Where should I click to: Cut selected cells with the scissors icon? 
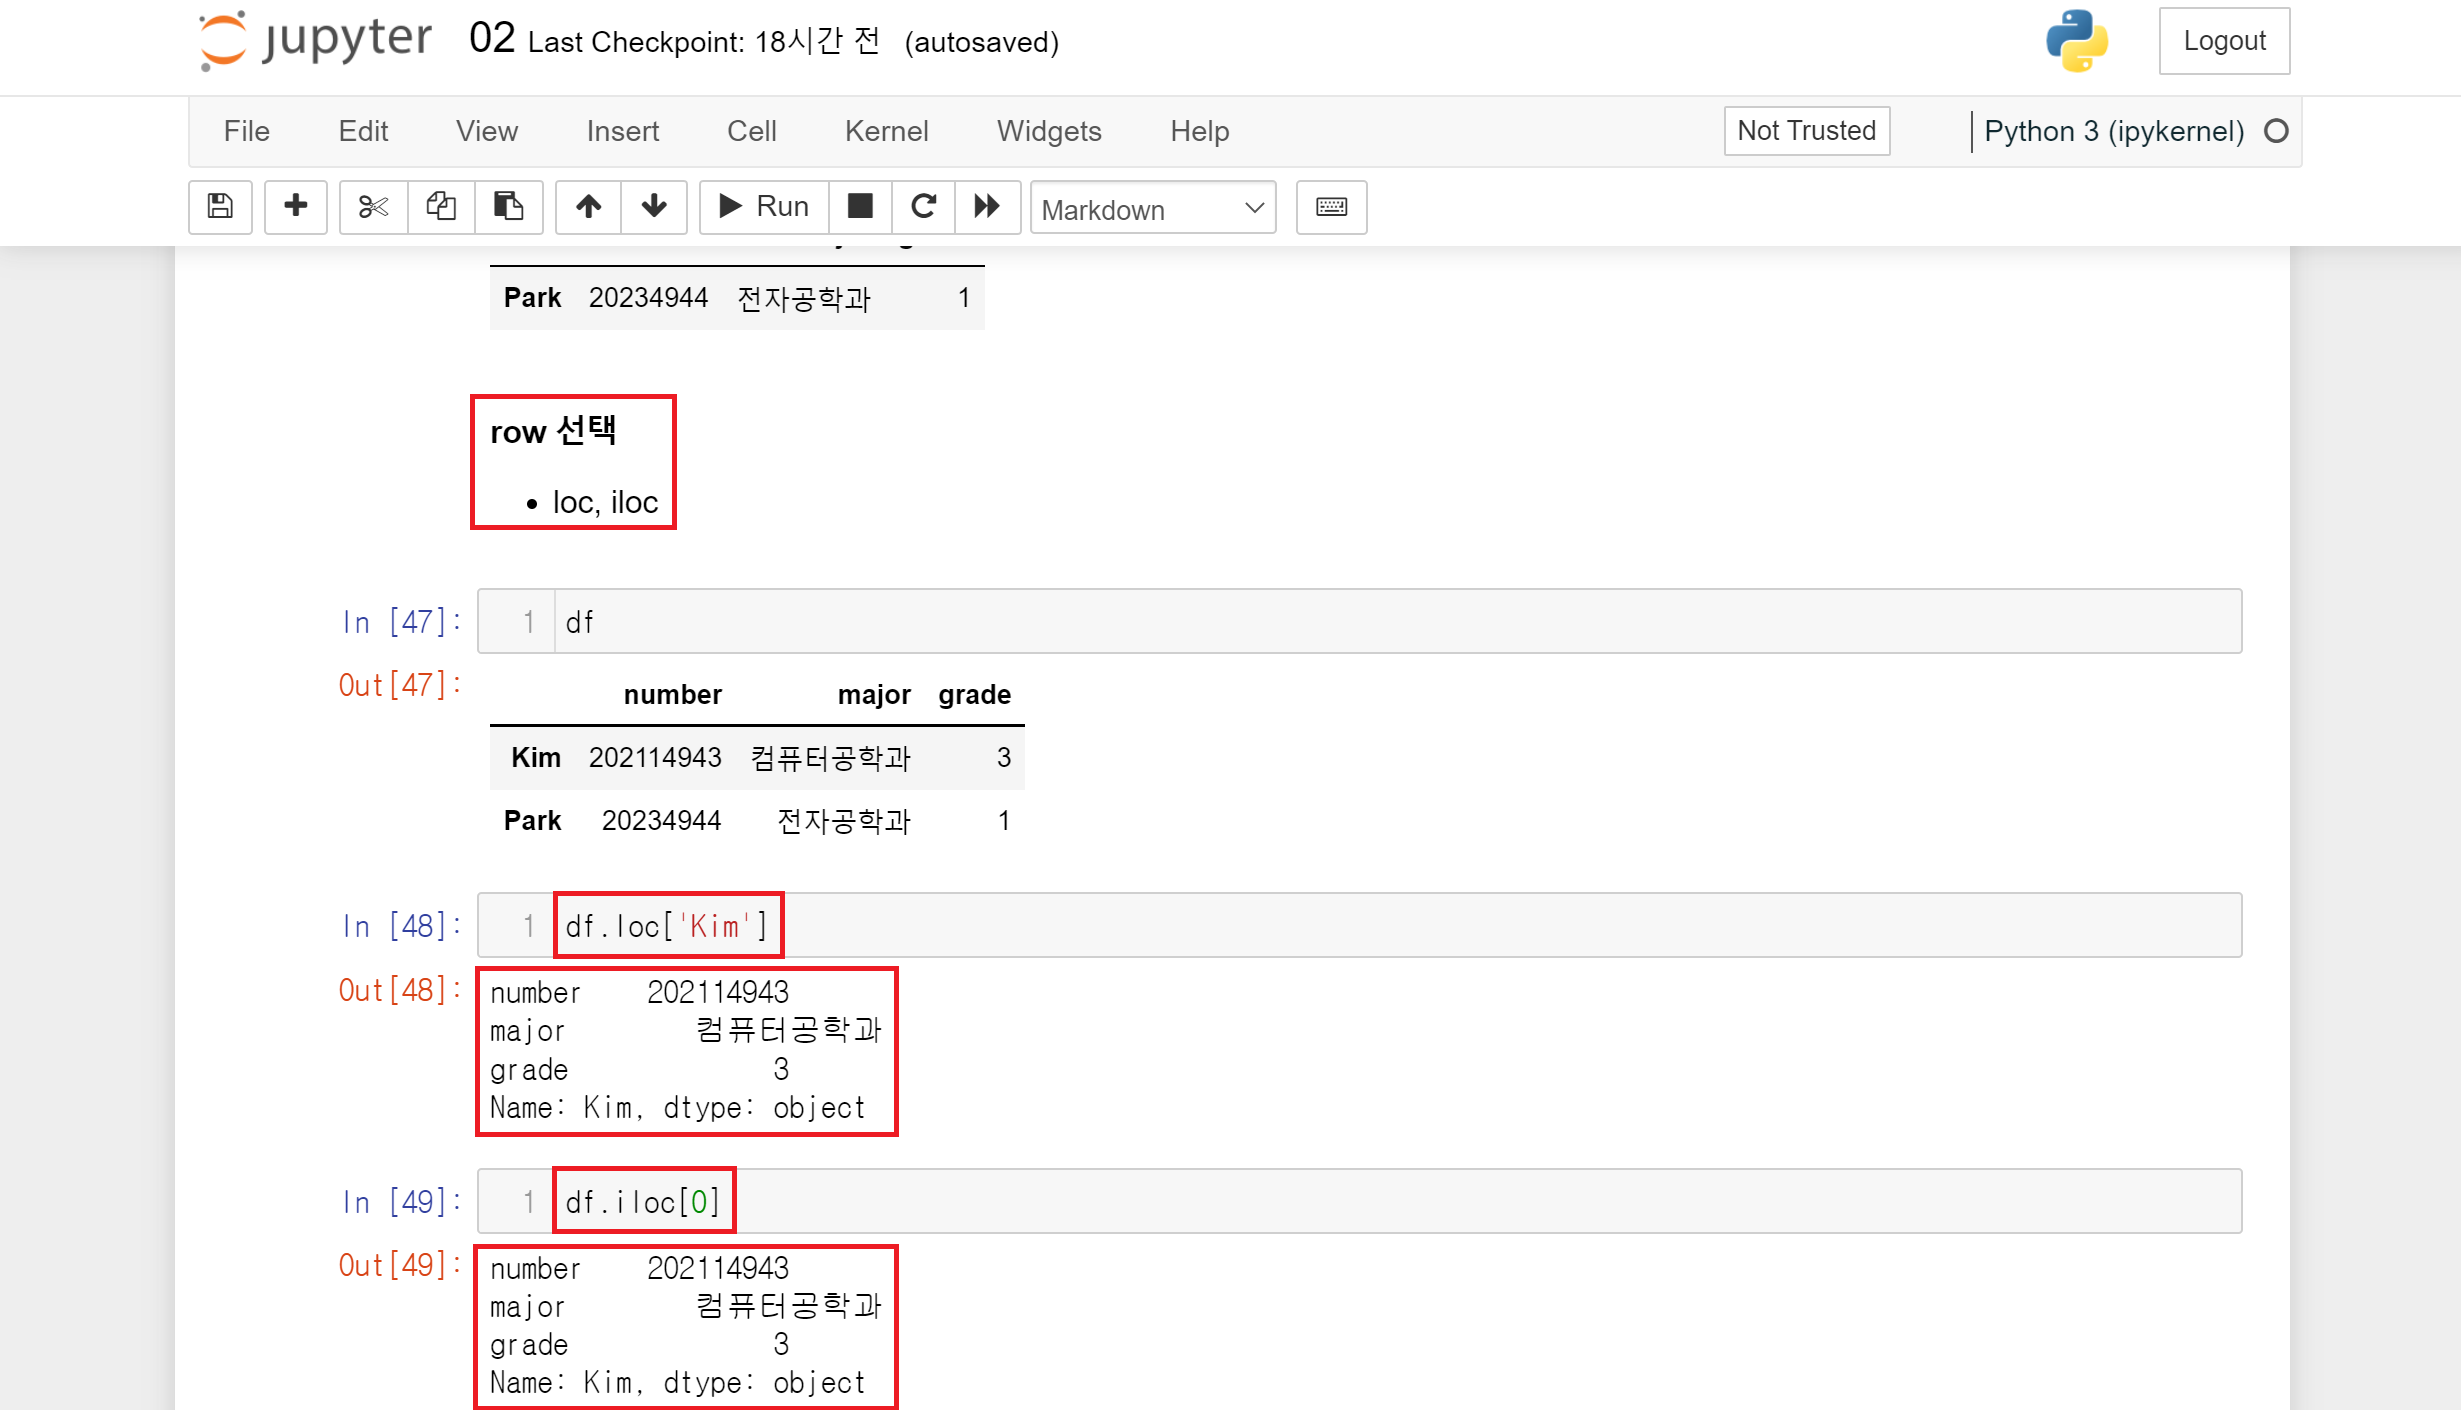[x=373, y=207]
